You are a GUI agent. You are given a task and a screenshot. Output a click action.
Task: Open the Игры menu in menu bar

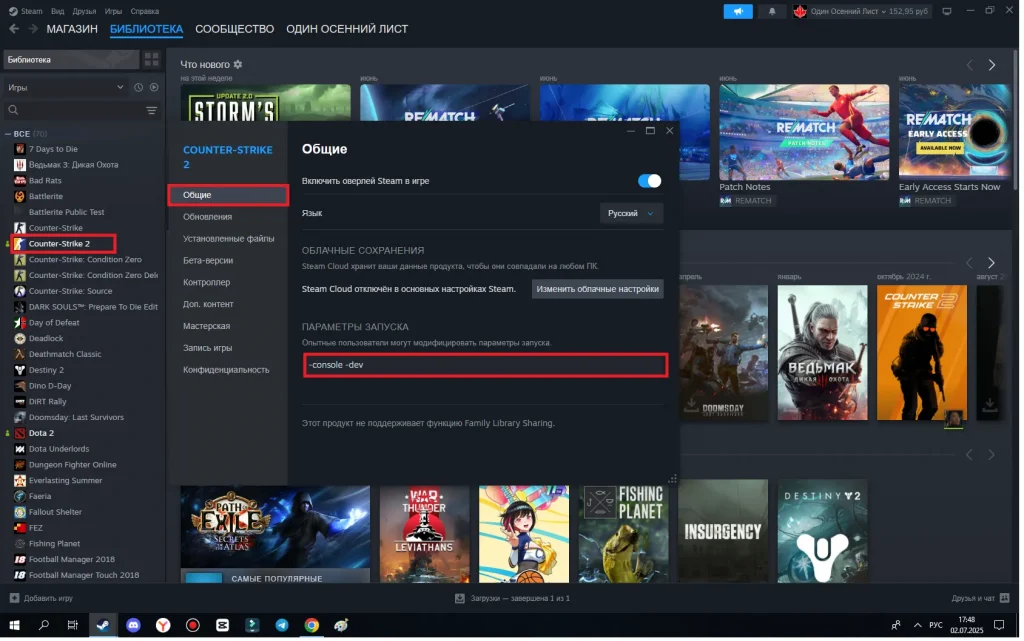pyautogui.click(x=113, y=11)
